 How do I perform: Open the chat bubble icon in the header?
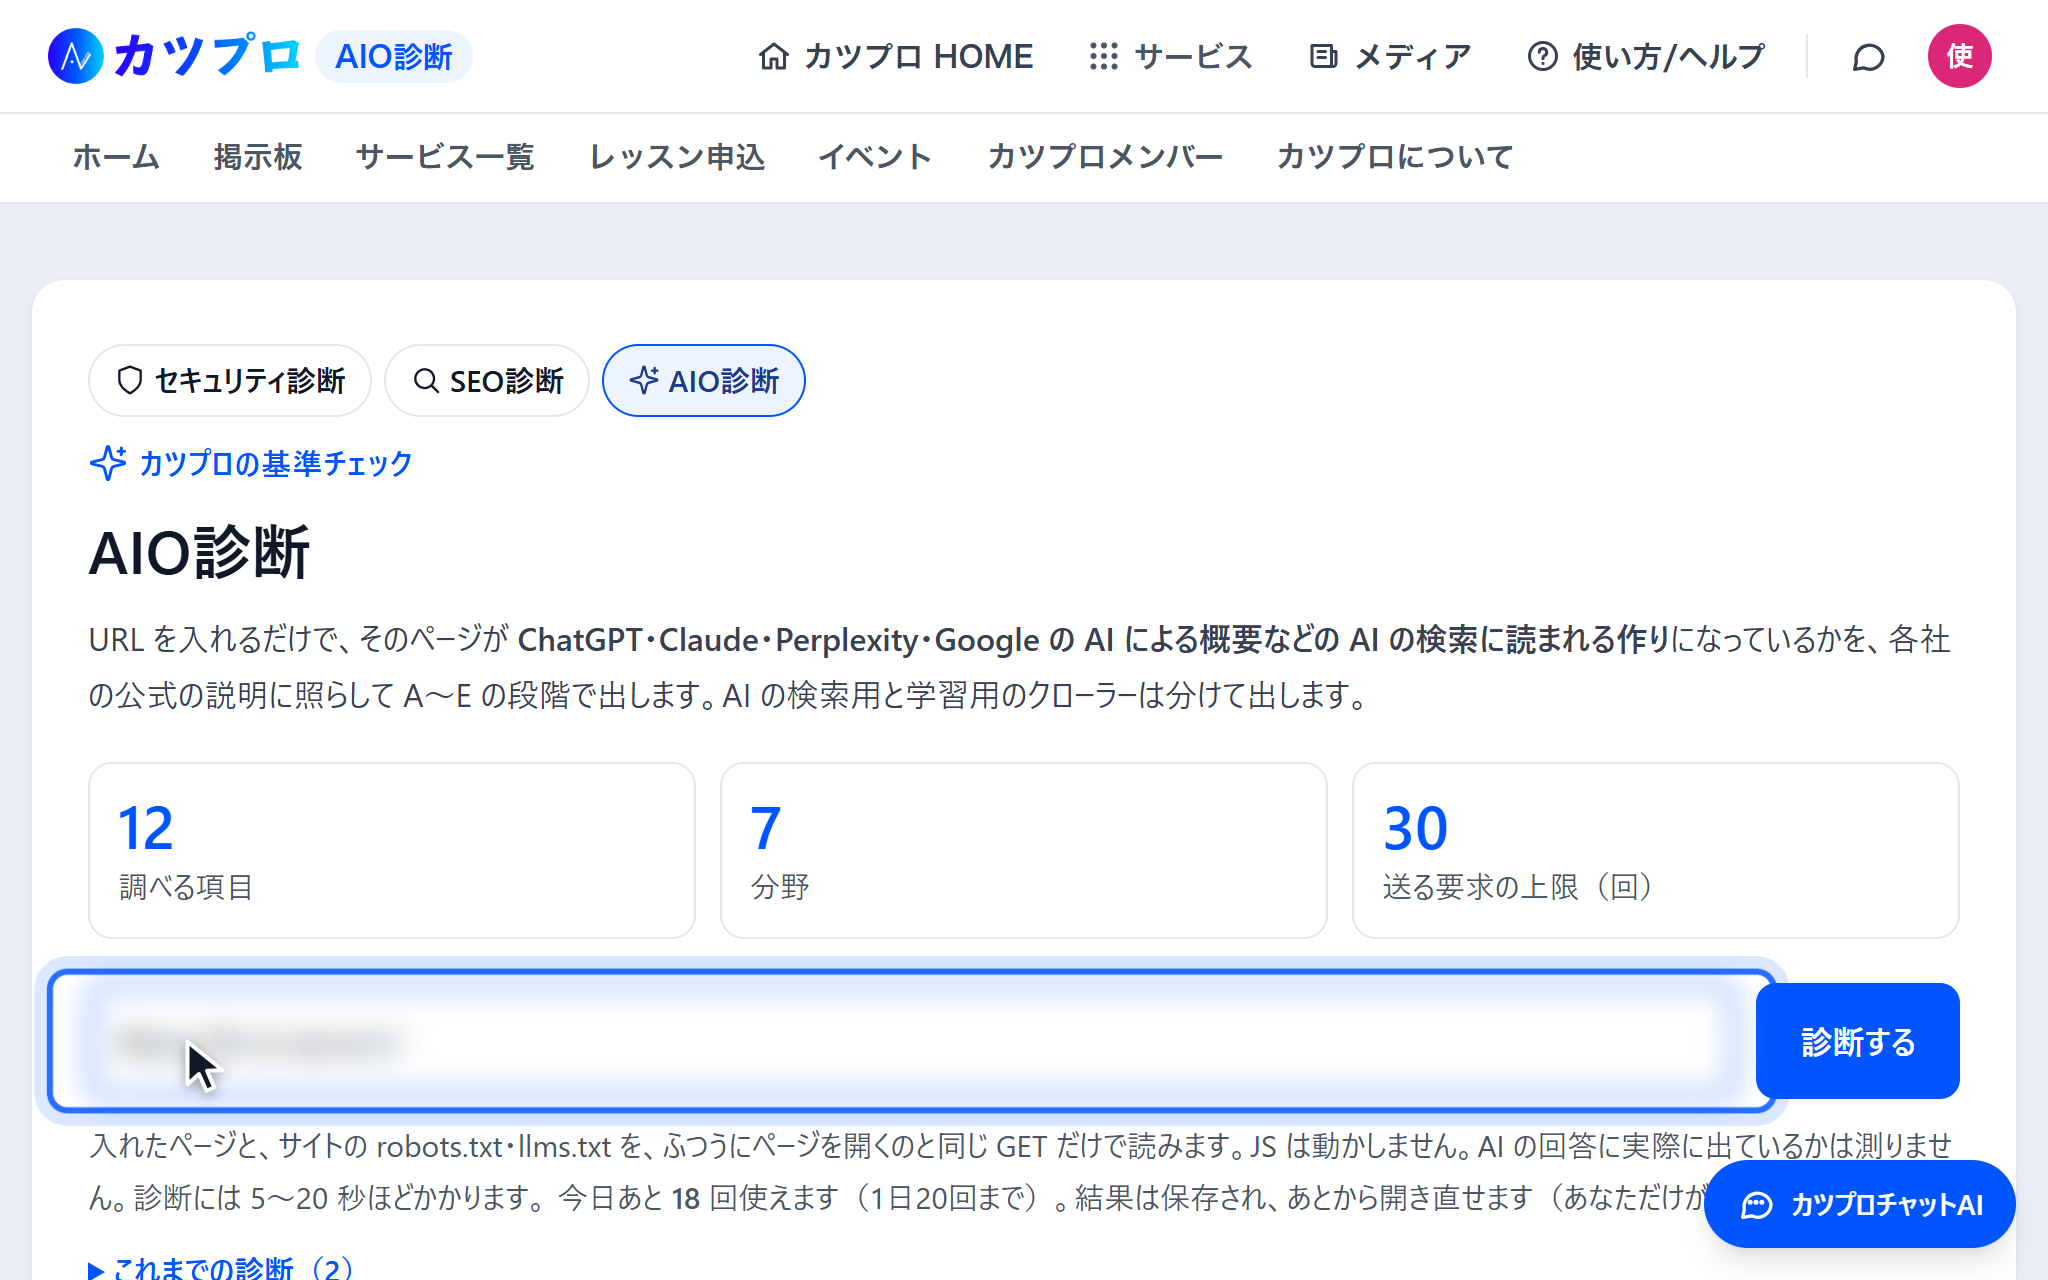click(1868, 58)
